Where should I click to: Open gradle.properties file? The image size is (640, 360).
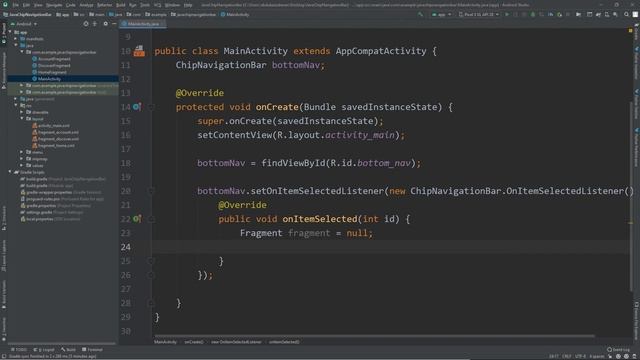[56, 205]
